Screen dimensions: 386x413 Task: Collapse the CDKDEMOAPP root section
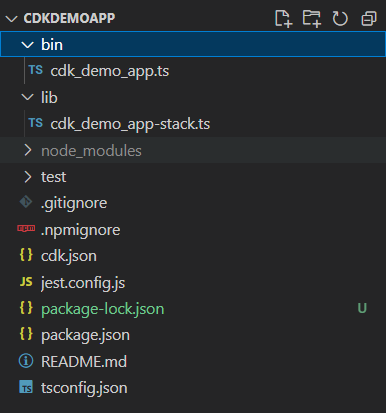(x=12, y=18)
